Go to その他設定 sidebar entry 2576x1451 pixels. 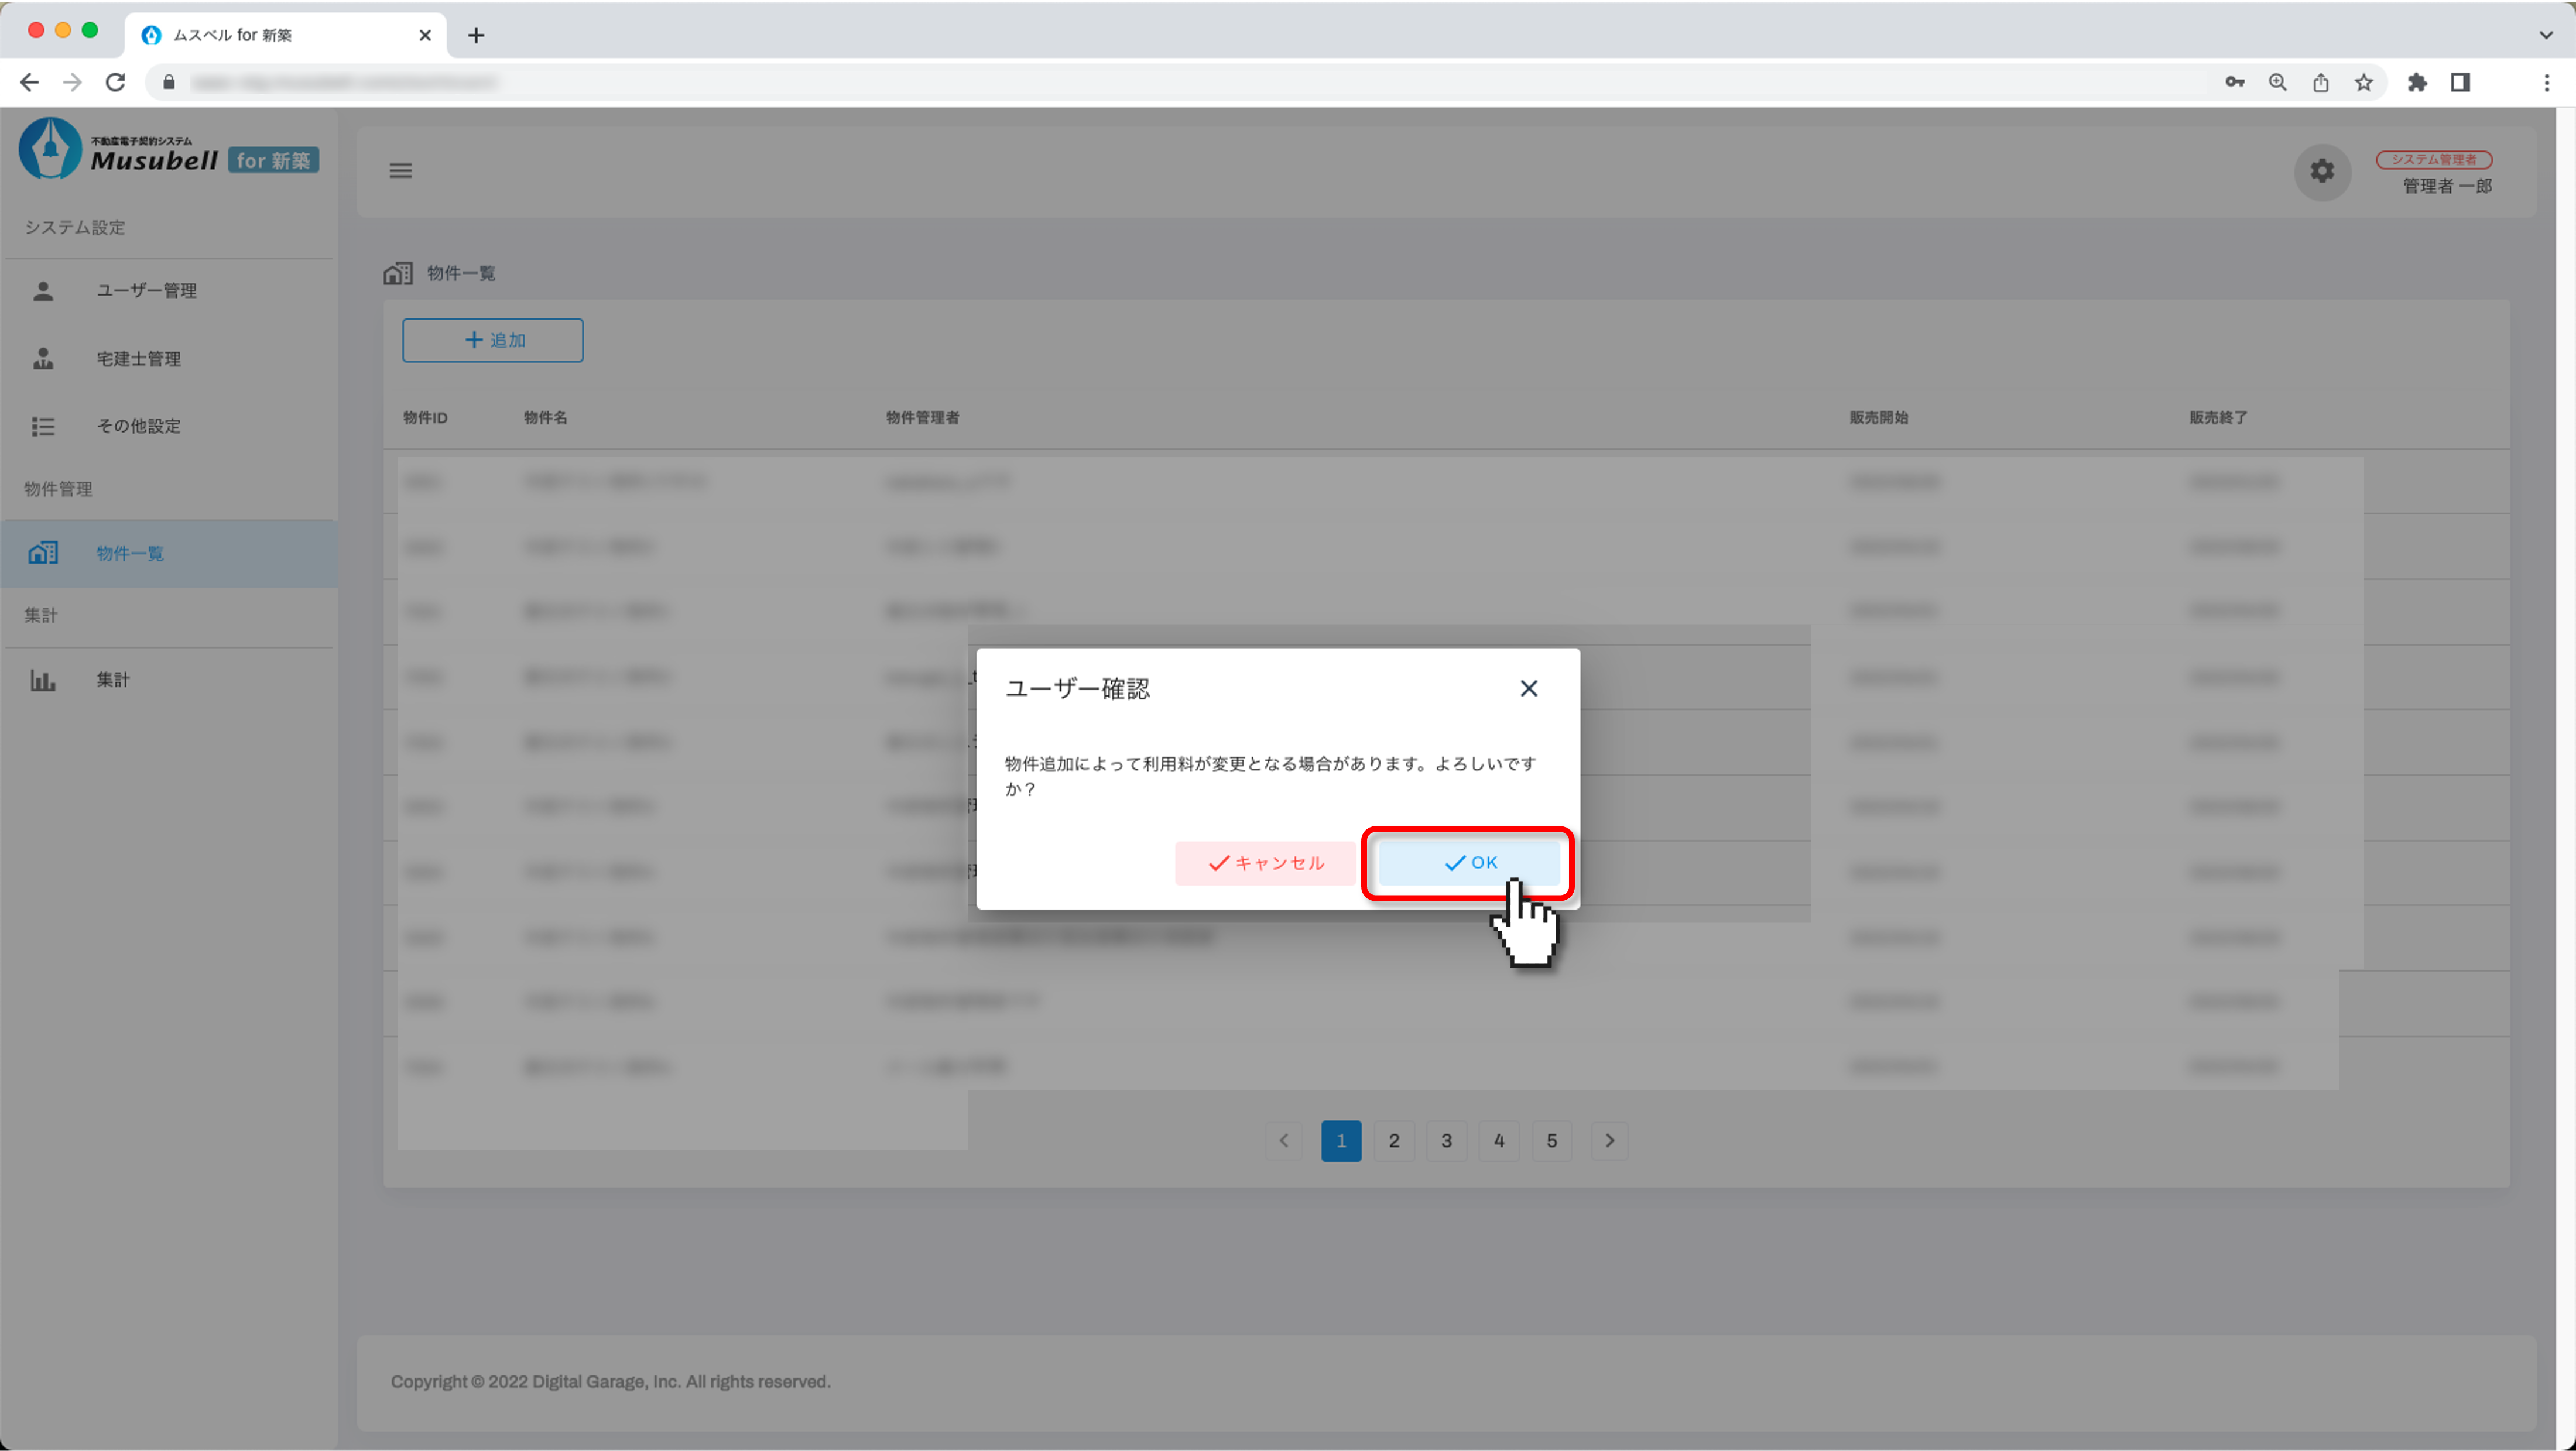point(138,426)
